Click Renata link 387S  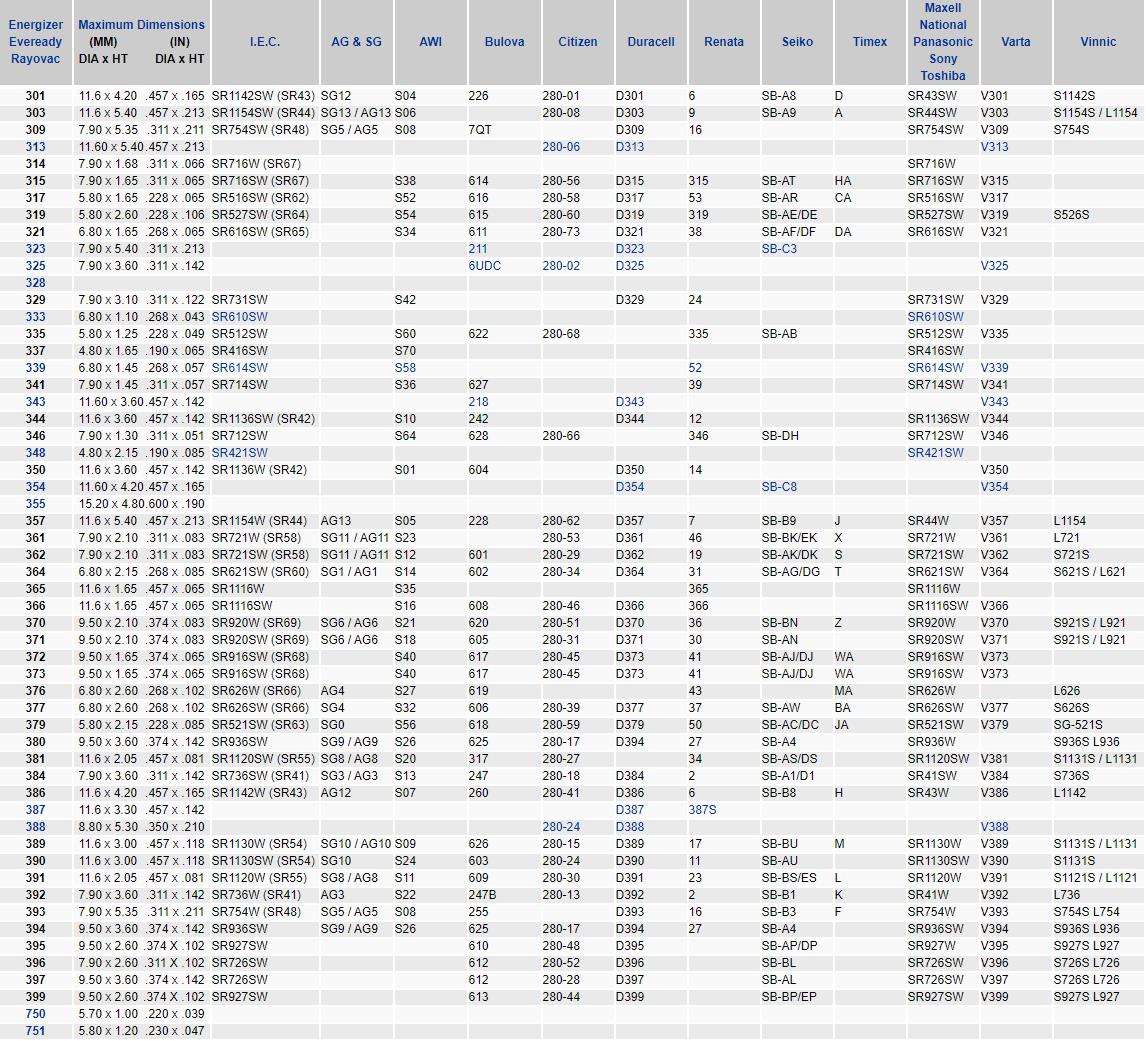[x=702, y=810]
